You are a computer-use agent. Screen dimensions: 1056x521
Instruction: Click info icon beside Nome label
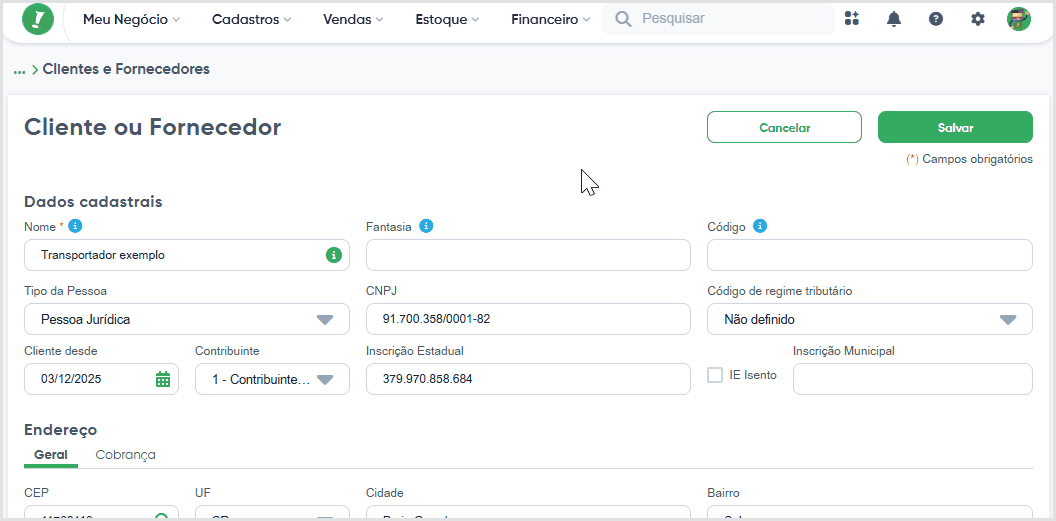(75, 226)
